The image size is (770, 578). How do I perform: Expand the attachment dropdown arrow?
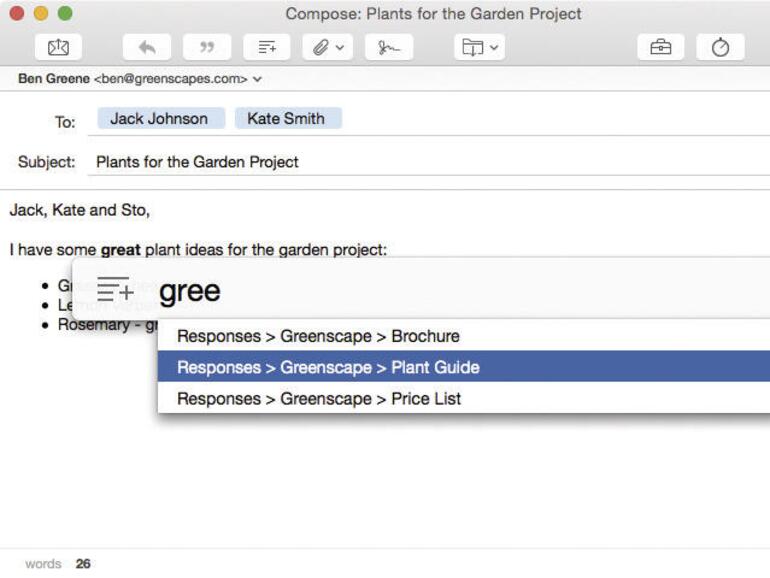pyautogui.click(x=341, y=47)
